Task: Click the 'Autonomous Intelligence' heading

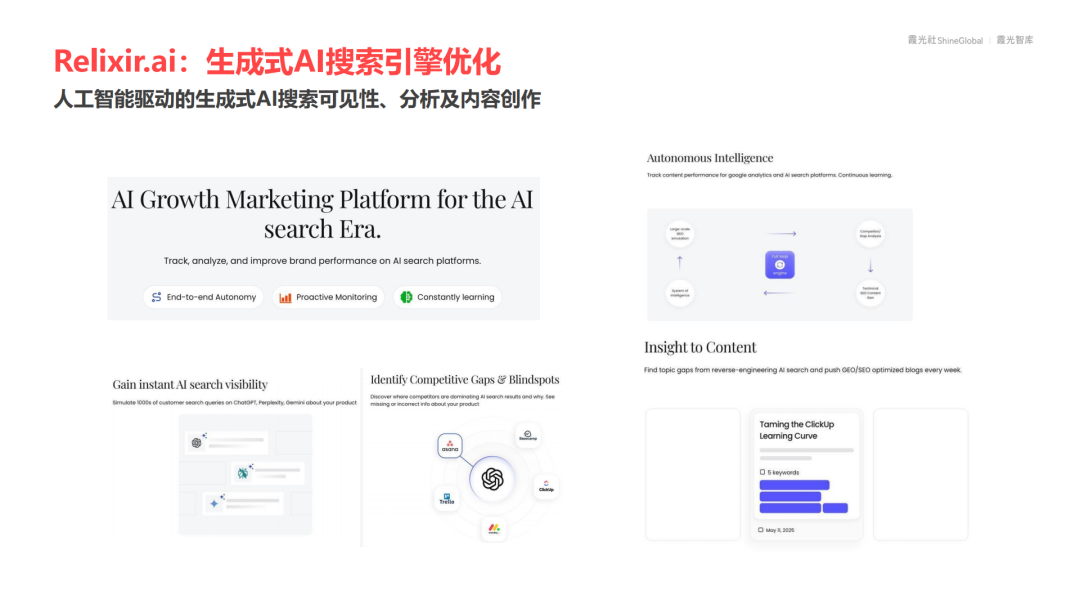Action: [709, 158]
